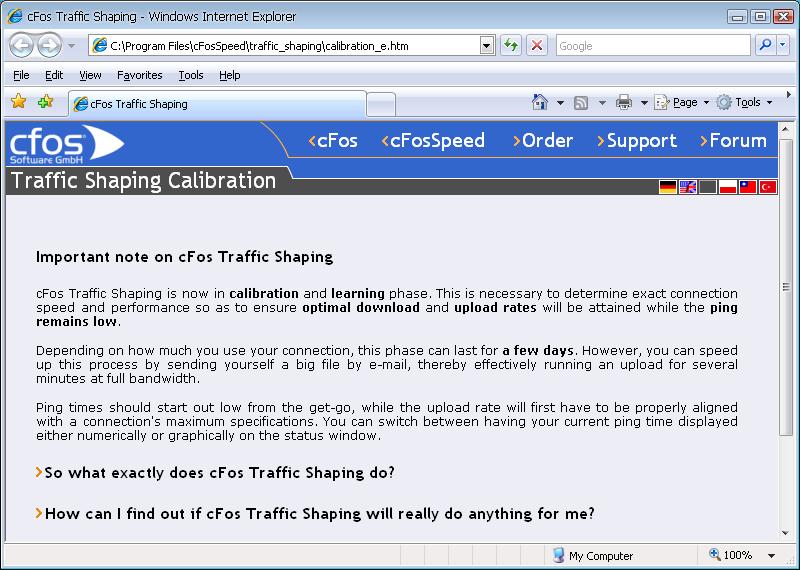The height and width of the screenshot is (570, 800).
Task: Select the cFos Traffic Shaping tab
Action: tap(217, 104)
